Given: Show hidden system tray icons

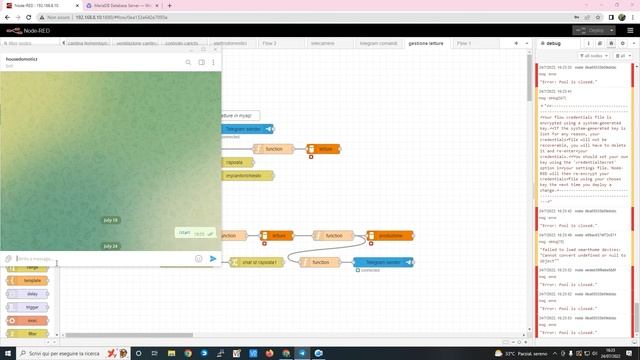Looking at the screenshot, I should click(555, 353).
